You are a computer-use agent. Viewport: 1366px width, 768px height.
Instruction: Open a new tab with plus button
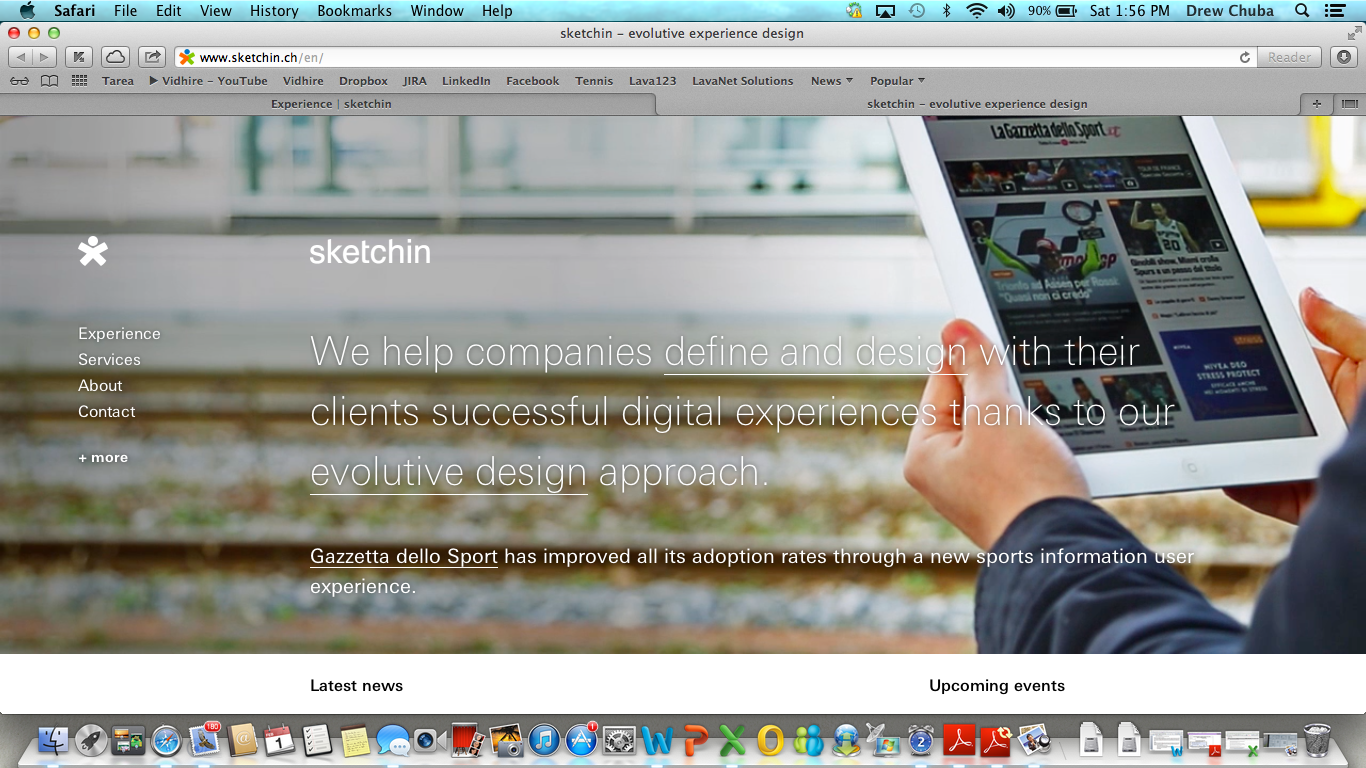coord(1316,104)
